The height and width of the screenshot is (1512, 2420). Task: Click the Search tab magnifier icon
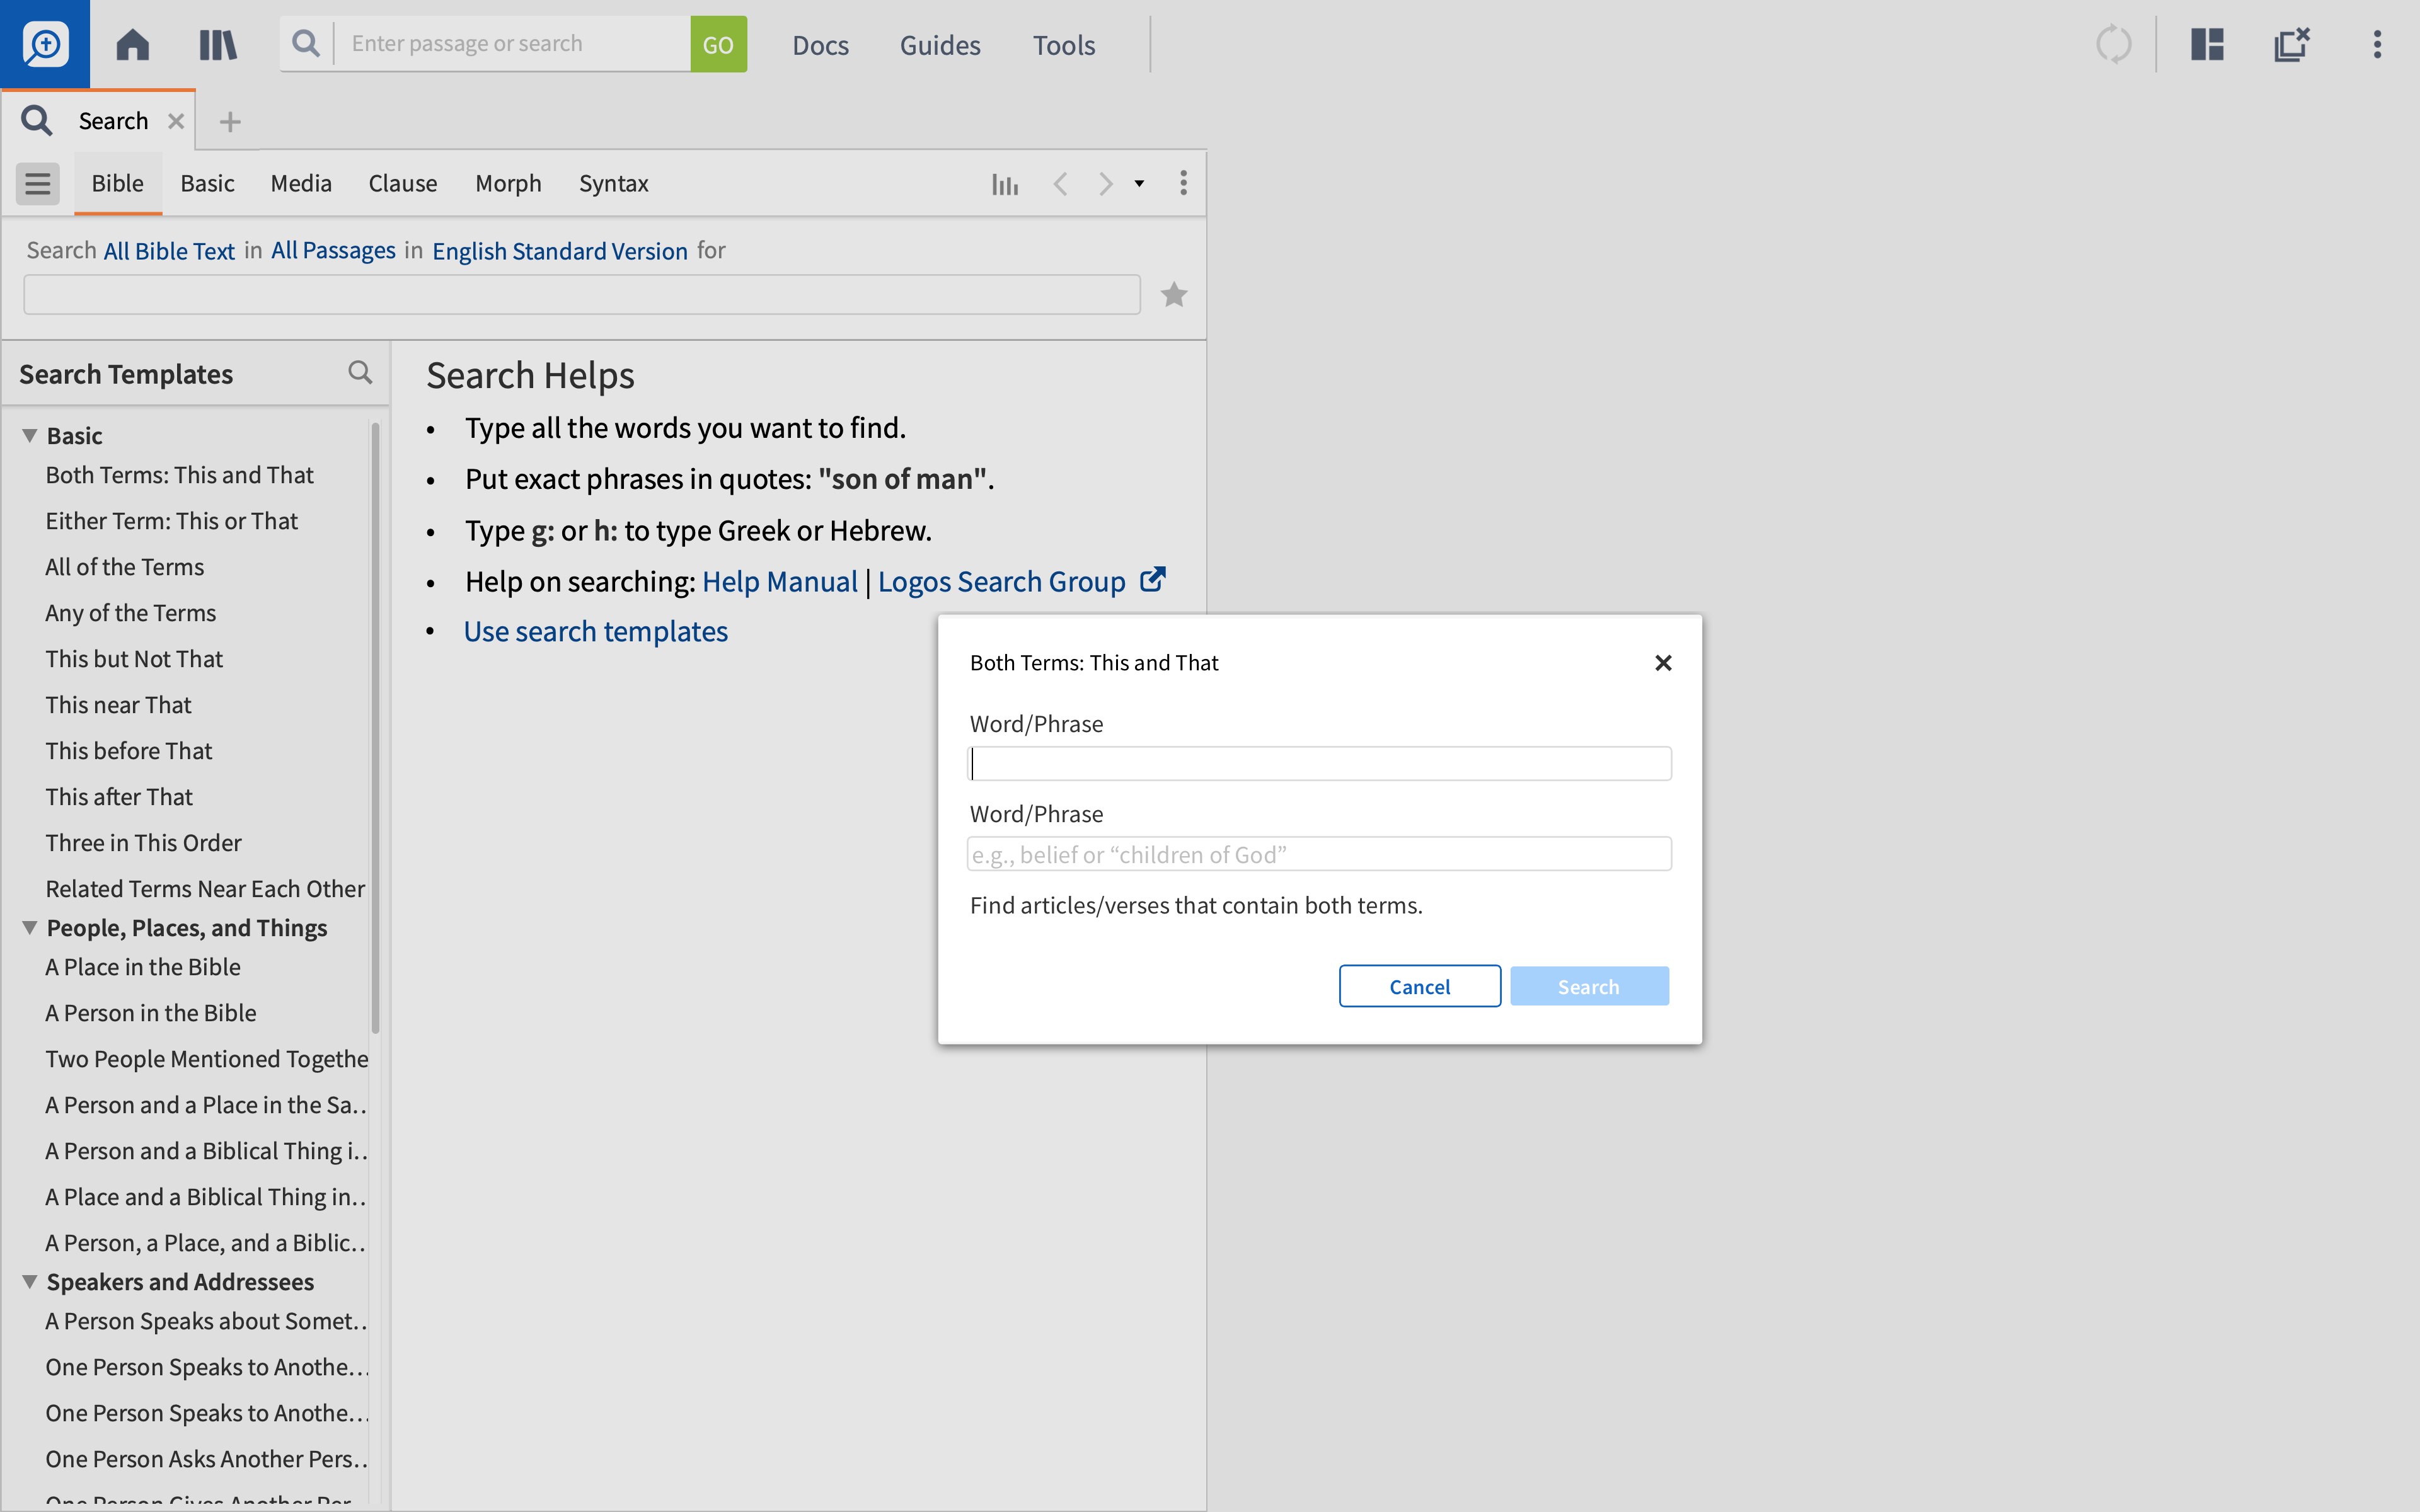click(37, 121)
